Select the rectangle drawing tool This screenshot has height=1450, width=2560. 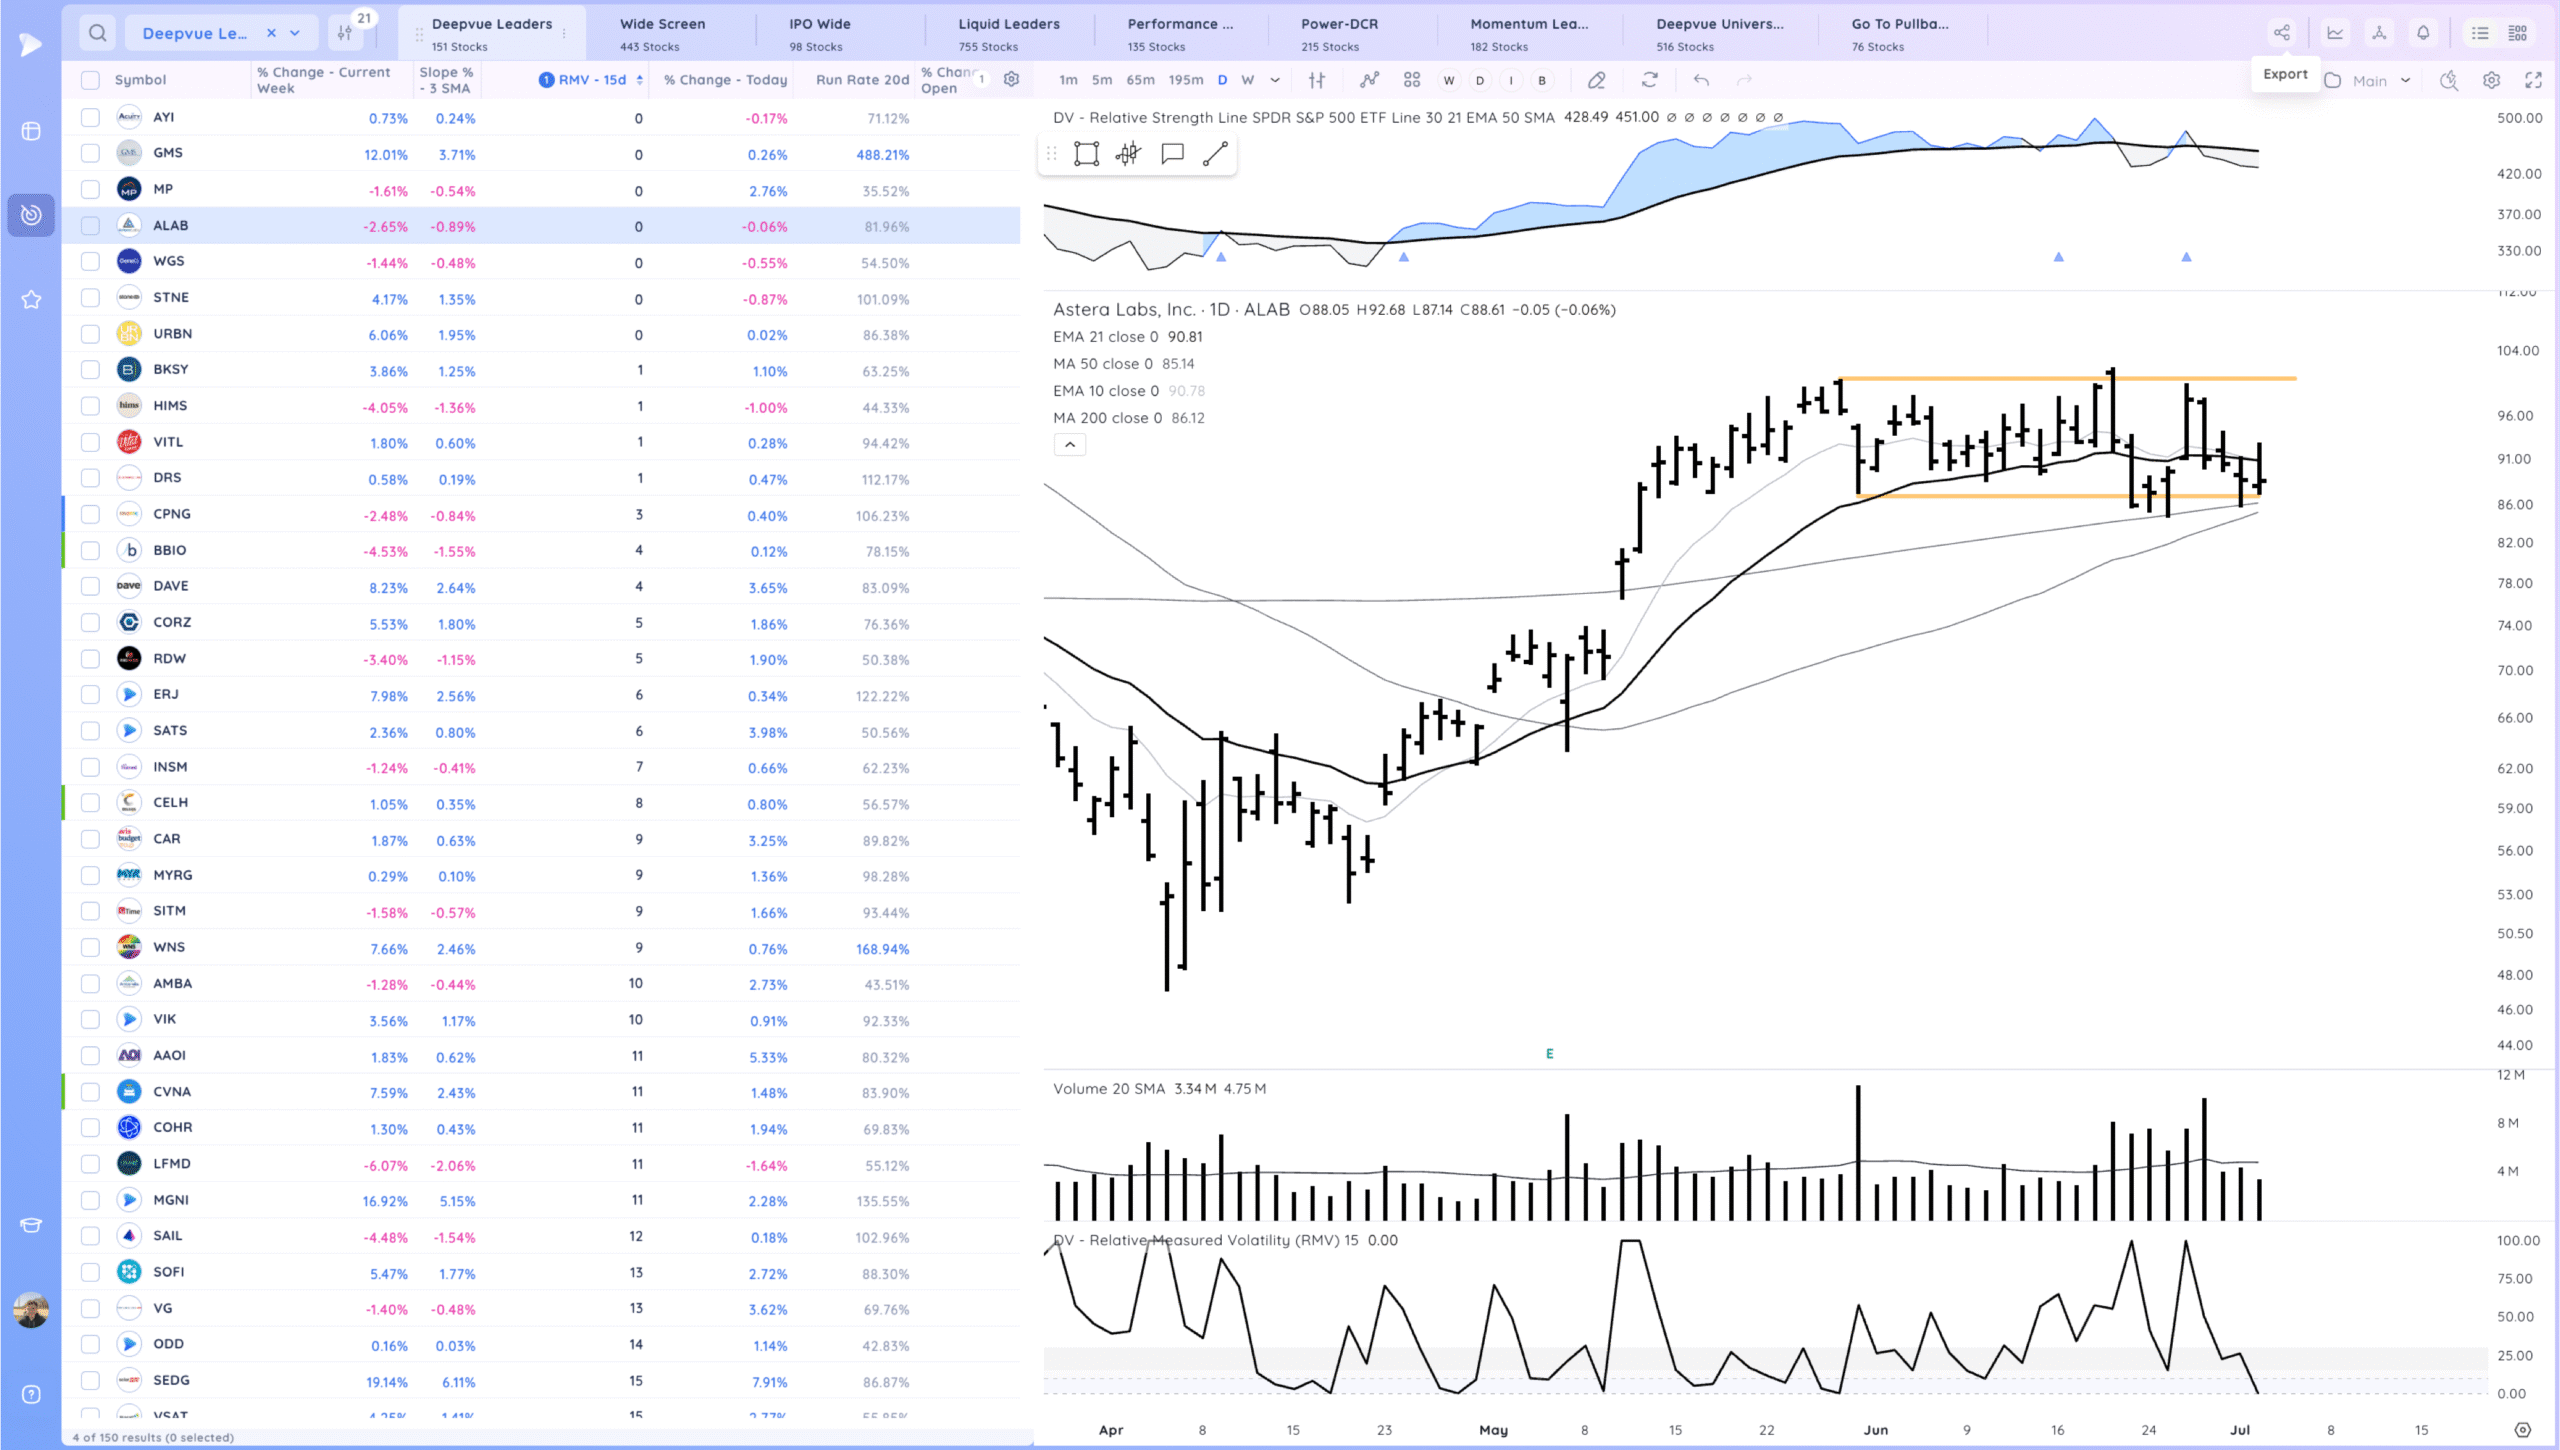[x=1086, y=154]
